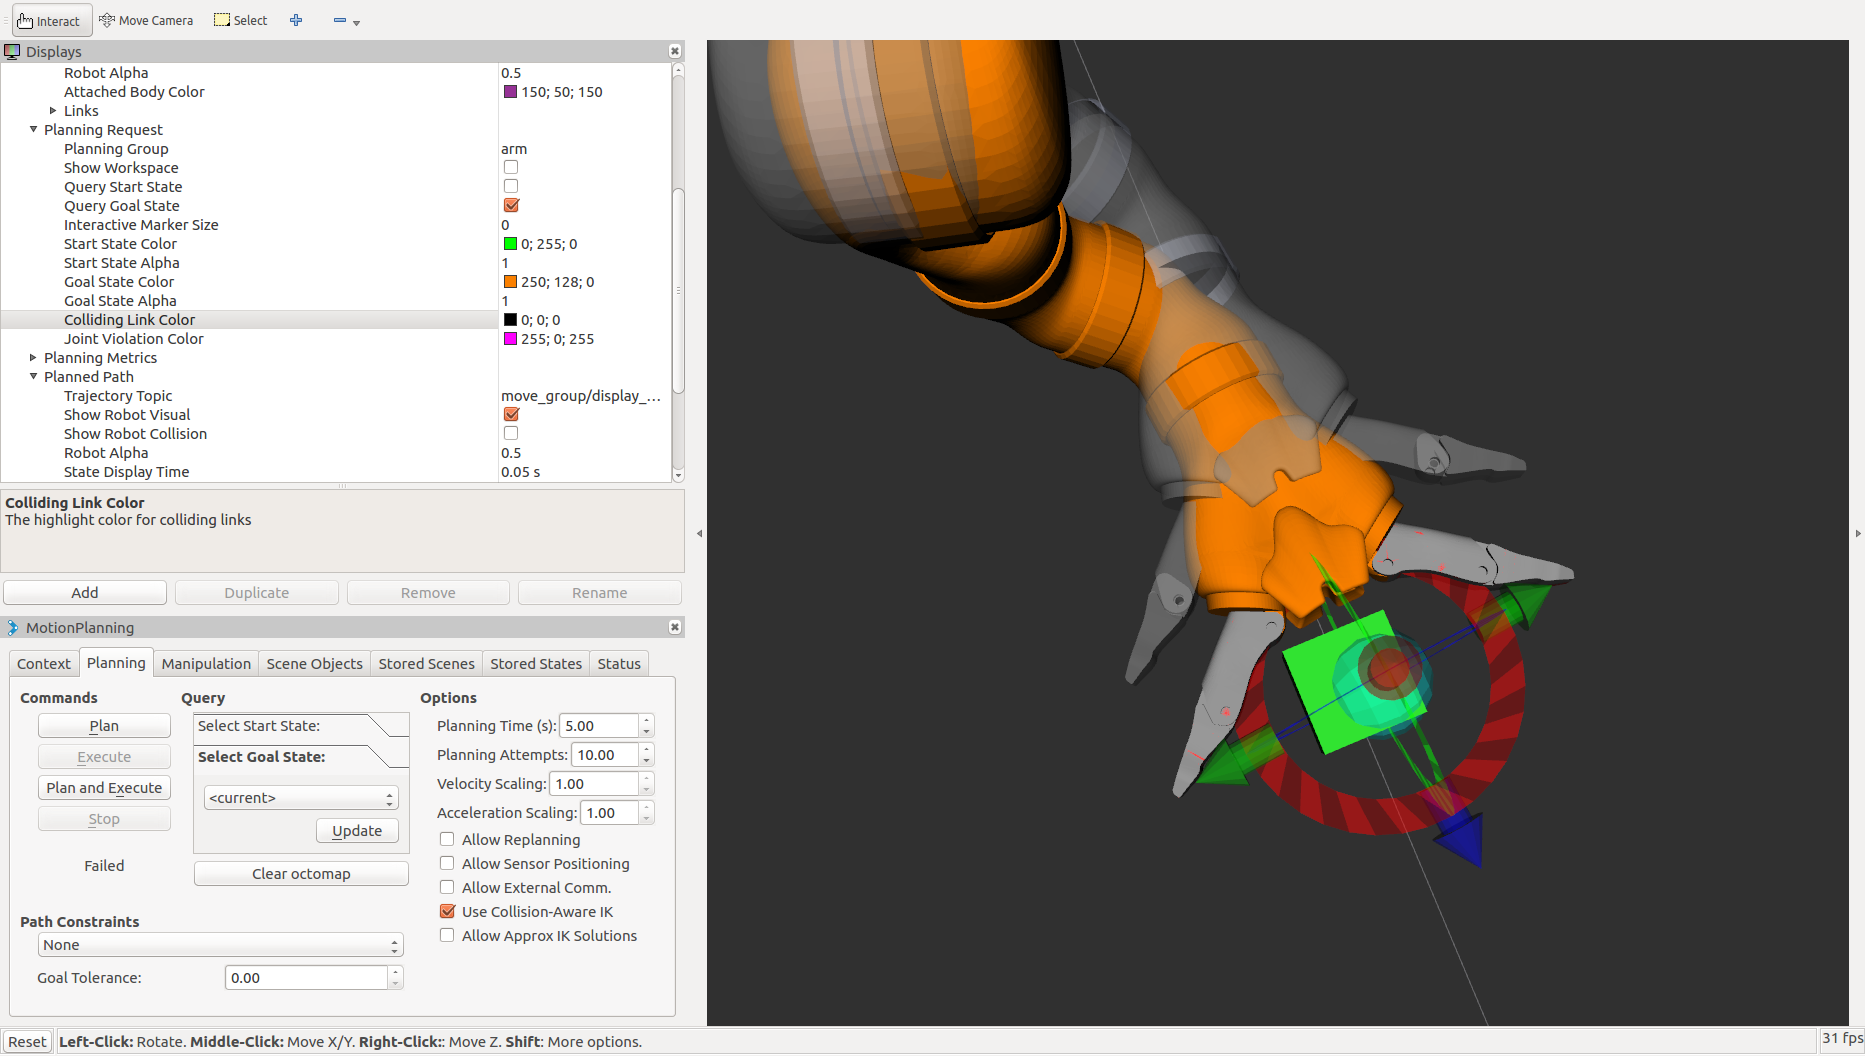Switch to the Context tab

pyautogui.click(x=44, y=664)
